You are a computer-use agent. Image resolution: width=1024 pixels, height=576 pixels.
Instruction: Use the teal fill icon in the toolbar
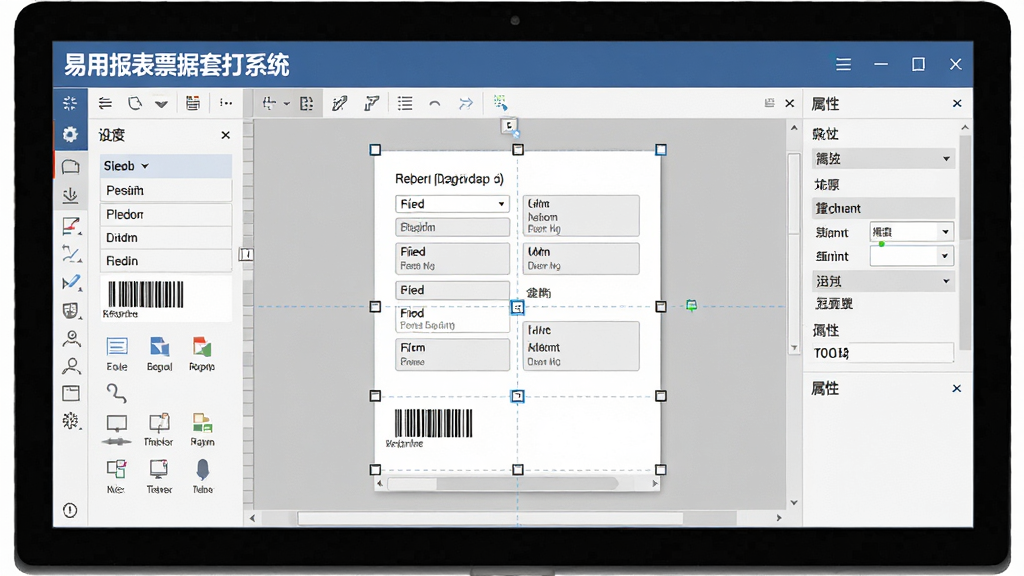pos(500,103)
